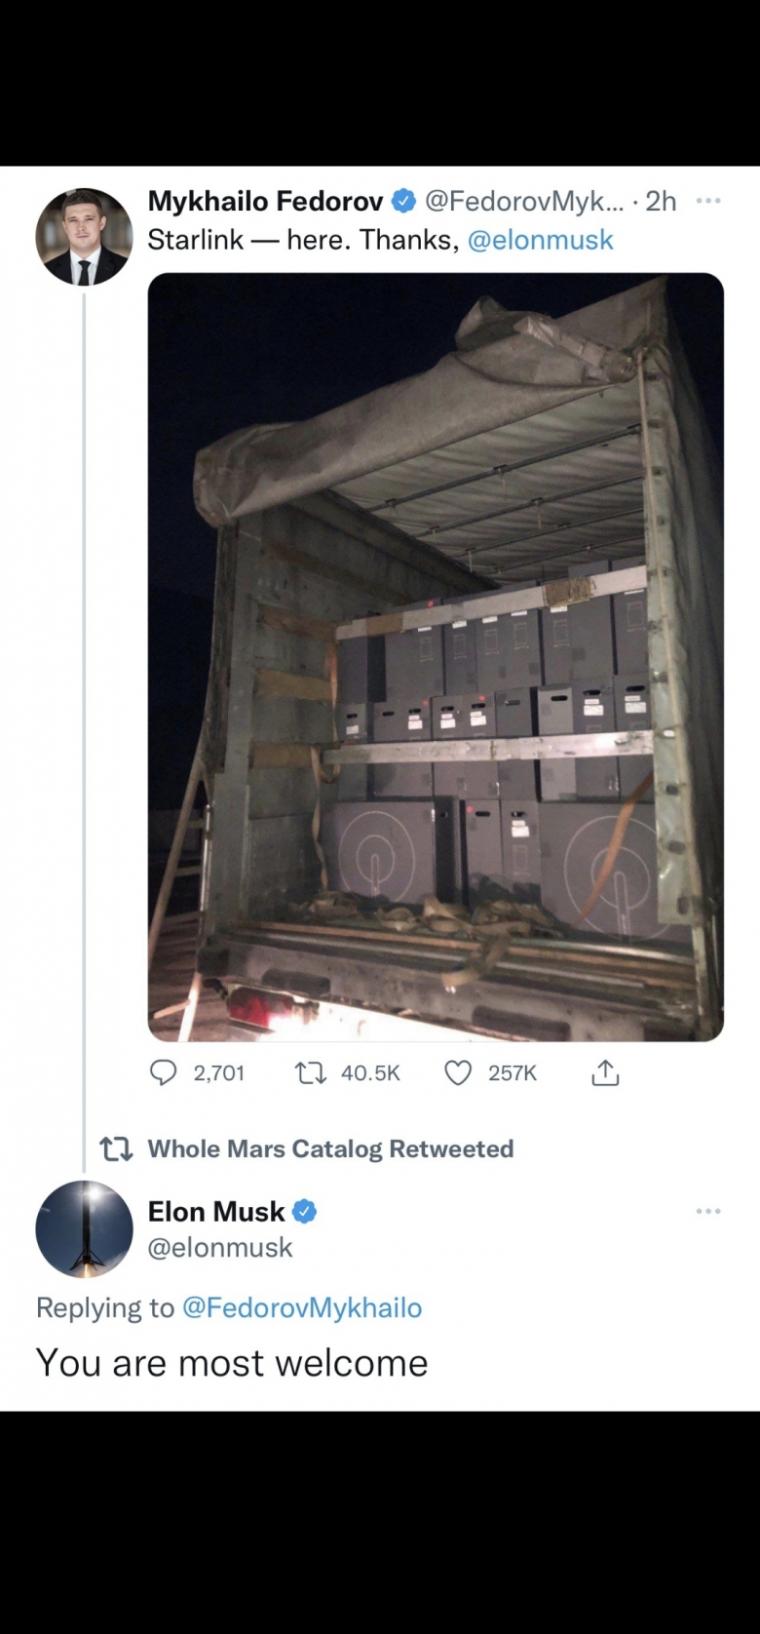The width and height of the screenshot is (760, 1634).
Task: Click the @elonmusk handle under Elon Musk
Action: (x=220, y=1247)
